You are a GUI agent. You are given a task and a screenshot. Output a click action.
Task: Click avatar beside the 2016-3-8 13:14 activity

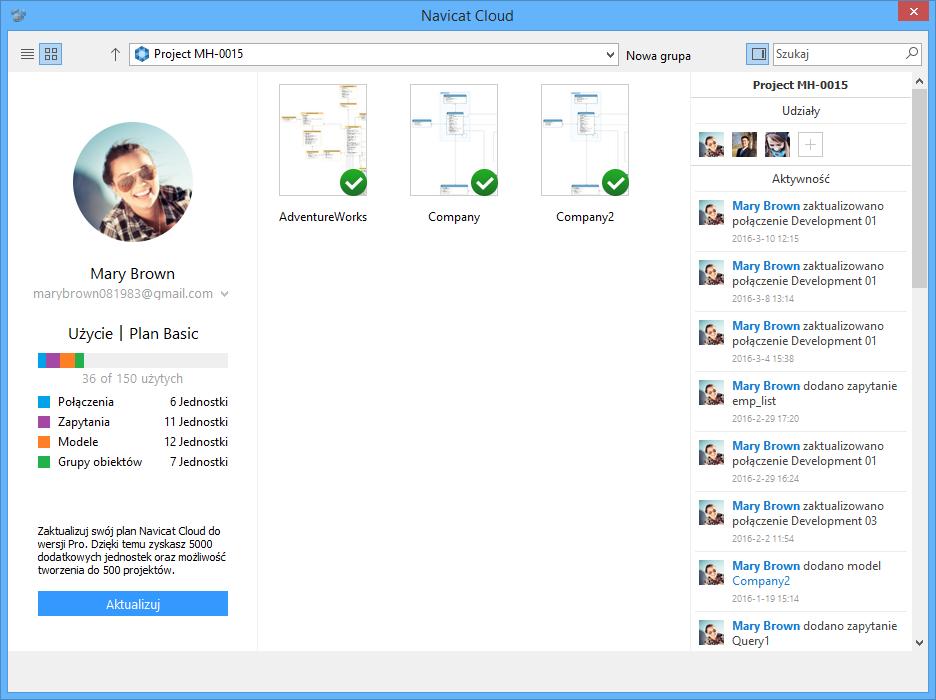tap(712, 273)
